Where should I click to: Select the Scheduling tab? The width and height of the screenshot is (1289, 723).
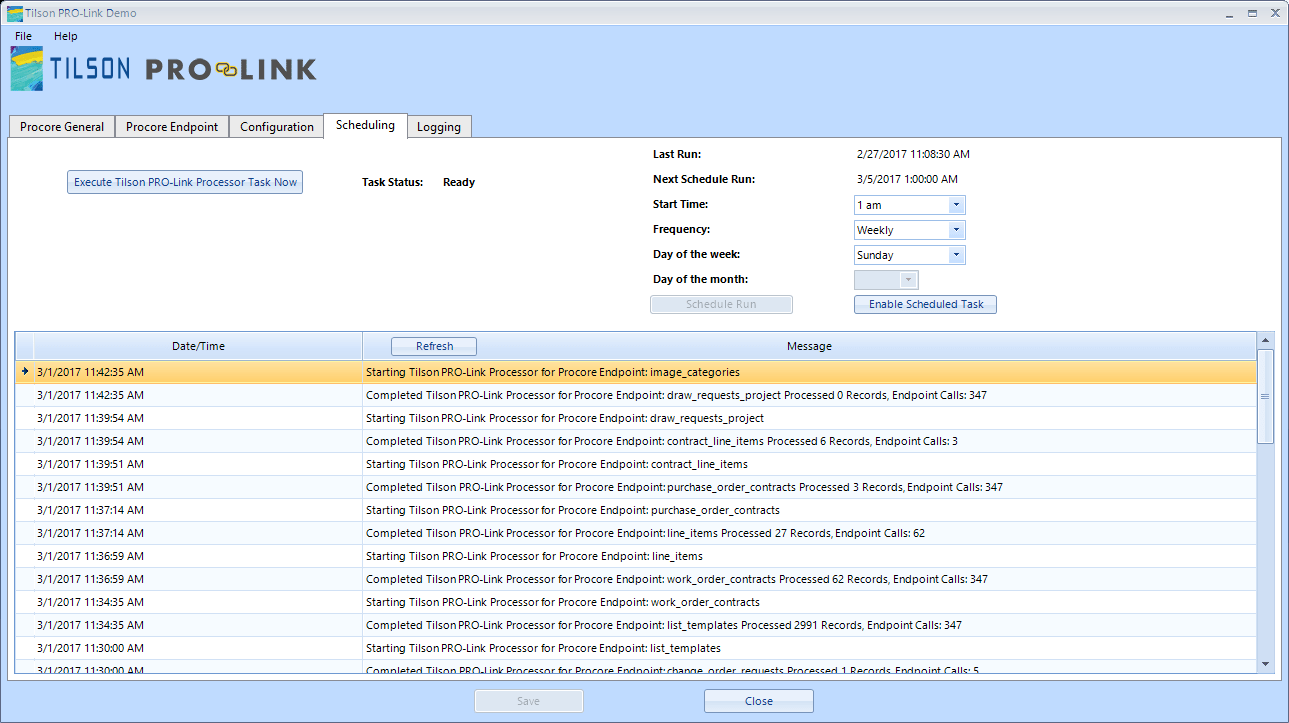pyautogui.click(x=365, y=125)
